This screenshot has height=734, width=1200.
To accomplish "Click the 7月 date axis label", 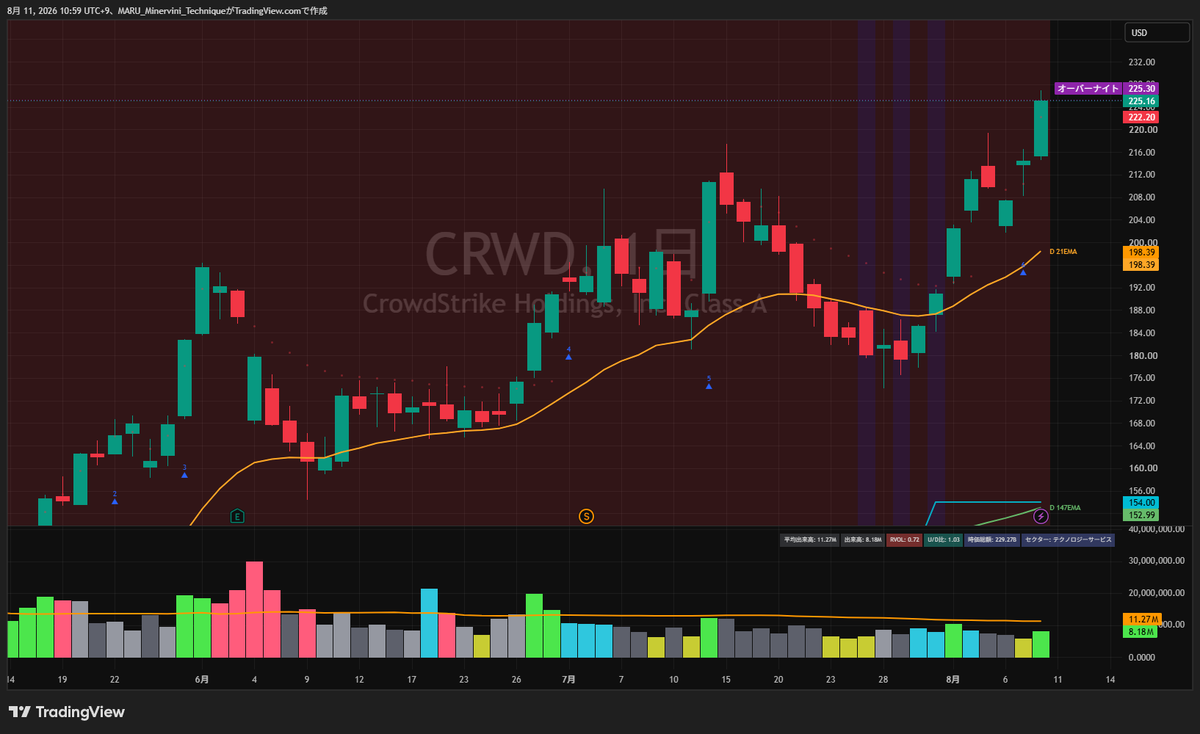I will click(568, 678).
